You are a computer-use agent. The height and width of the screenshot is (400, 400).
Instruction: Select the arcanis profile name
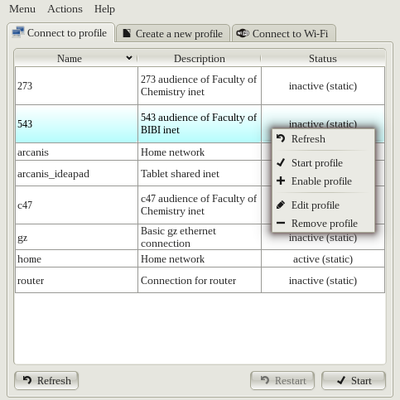click(33, 152)
